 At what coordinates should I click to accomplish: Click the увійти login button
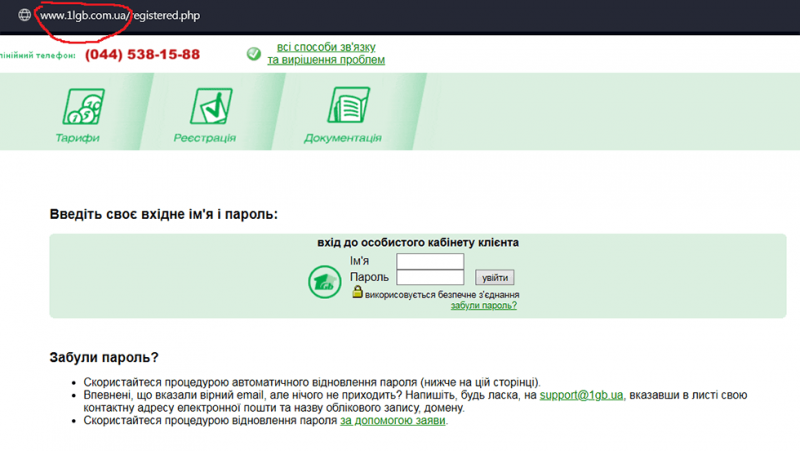[x=495, y=278]
